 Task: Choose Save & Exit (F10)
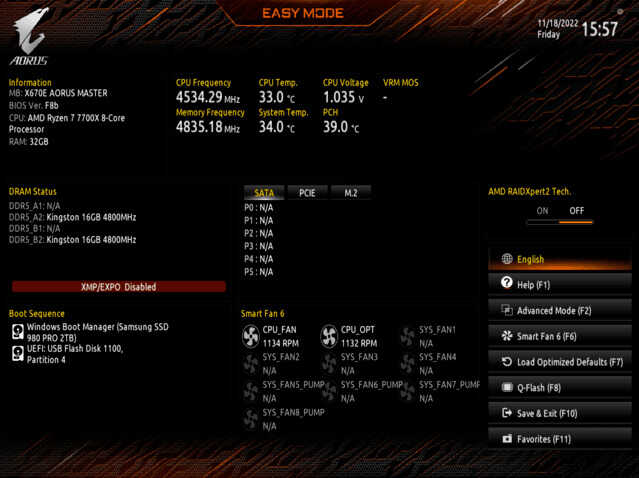[x=560, y=413]
